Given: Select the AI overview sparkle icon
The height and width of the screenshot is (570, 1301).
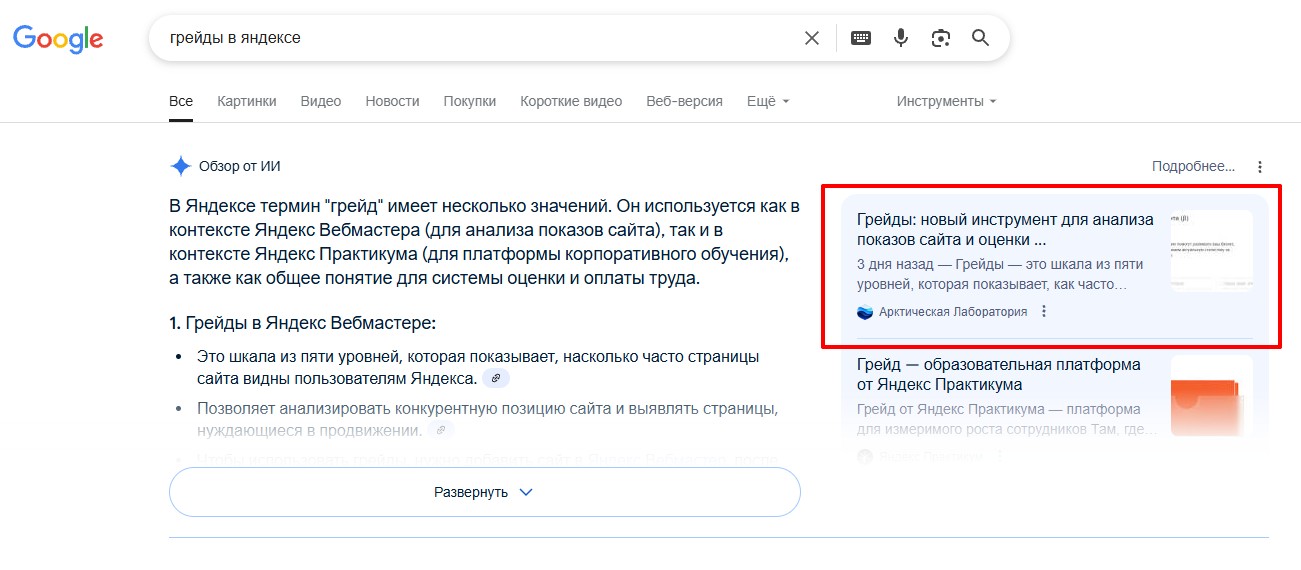Looking at the screenshot, I should coord(180,166).
